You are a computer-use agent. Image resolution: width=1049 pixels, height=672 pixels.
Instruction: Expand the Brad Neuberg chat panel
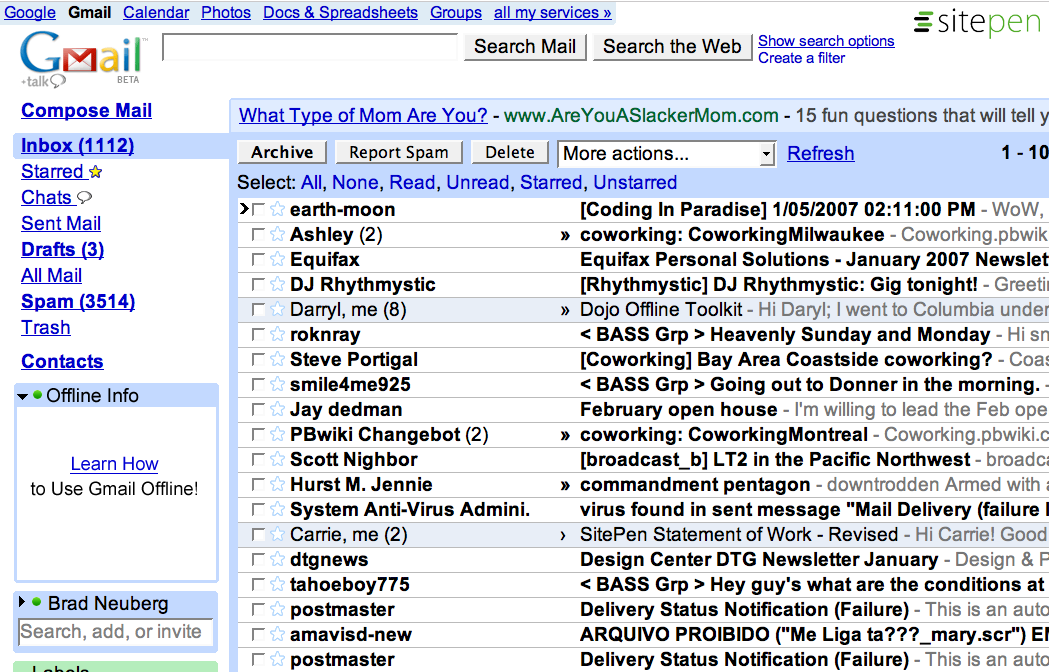[x=22, y=602]
